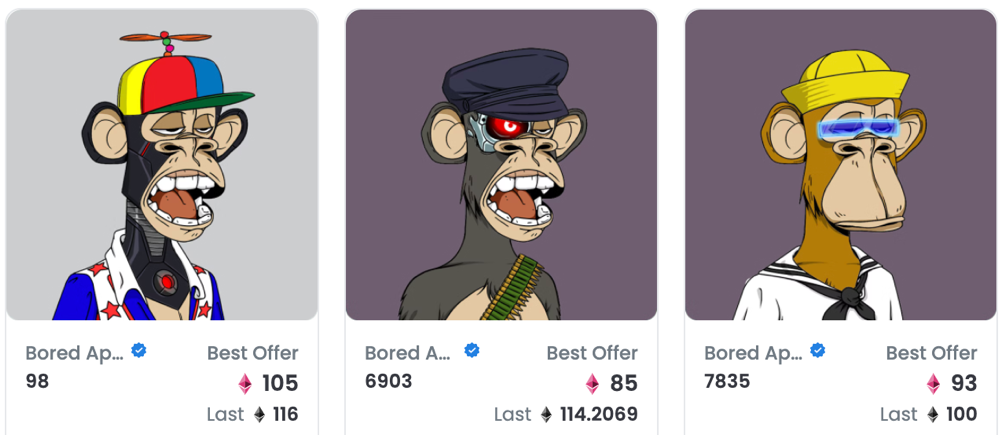
Task: Click the last sale price 114.2069
Action: pyautogui.click(x=598, y=414)
